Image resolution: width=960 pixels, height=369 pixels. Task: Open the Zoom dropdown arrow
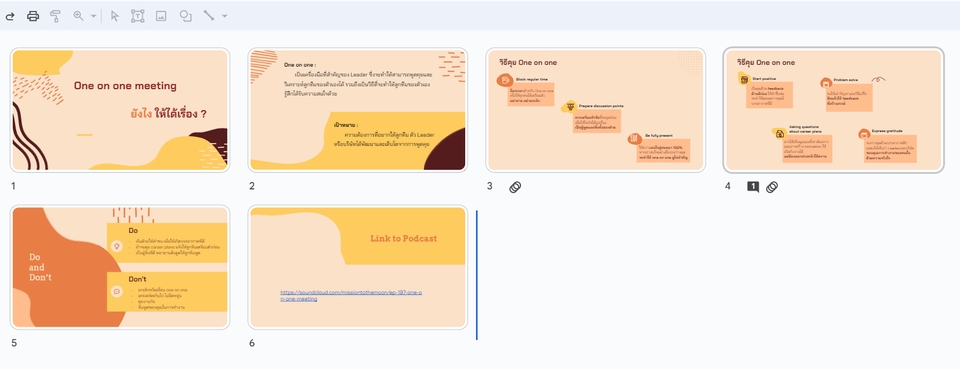tap(94, 17)
